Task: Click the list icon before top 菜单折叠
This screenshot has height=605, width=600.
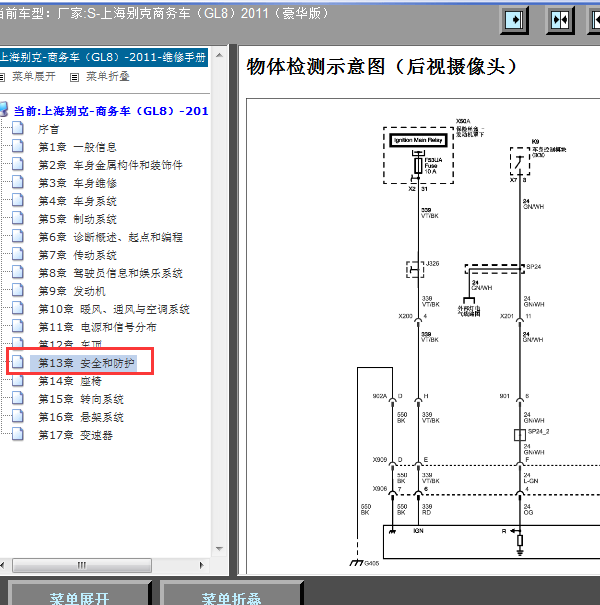Action: [x=74, y=78]
